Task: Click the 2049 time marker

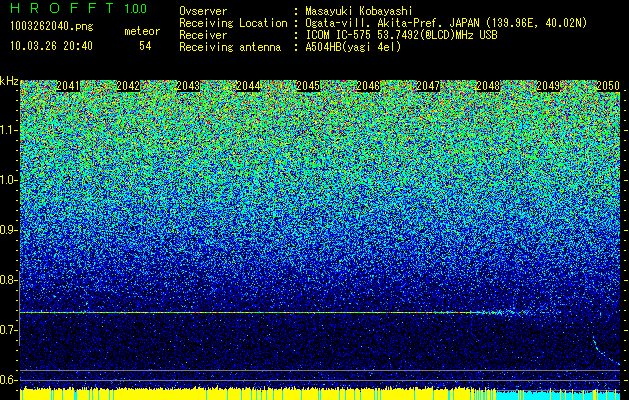Action: click(548, 85)
